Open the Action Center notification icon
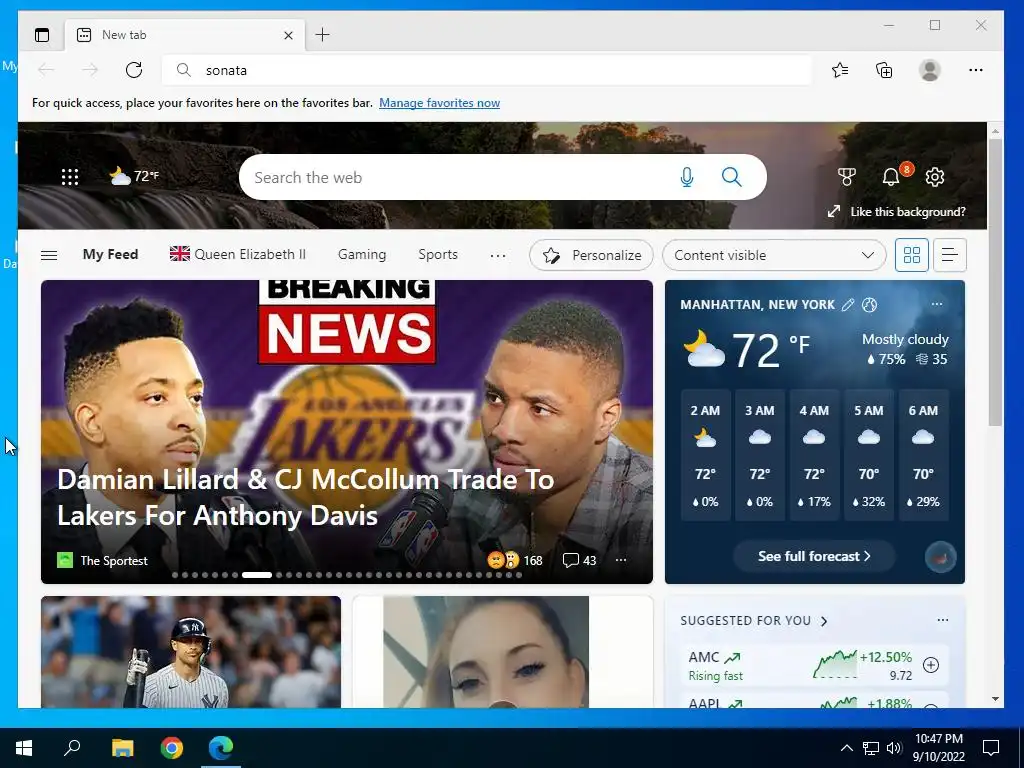The height and width of the screenshot is (768, 1024). click(991, 748)
